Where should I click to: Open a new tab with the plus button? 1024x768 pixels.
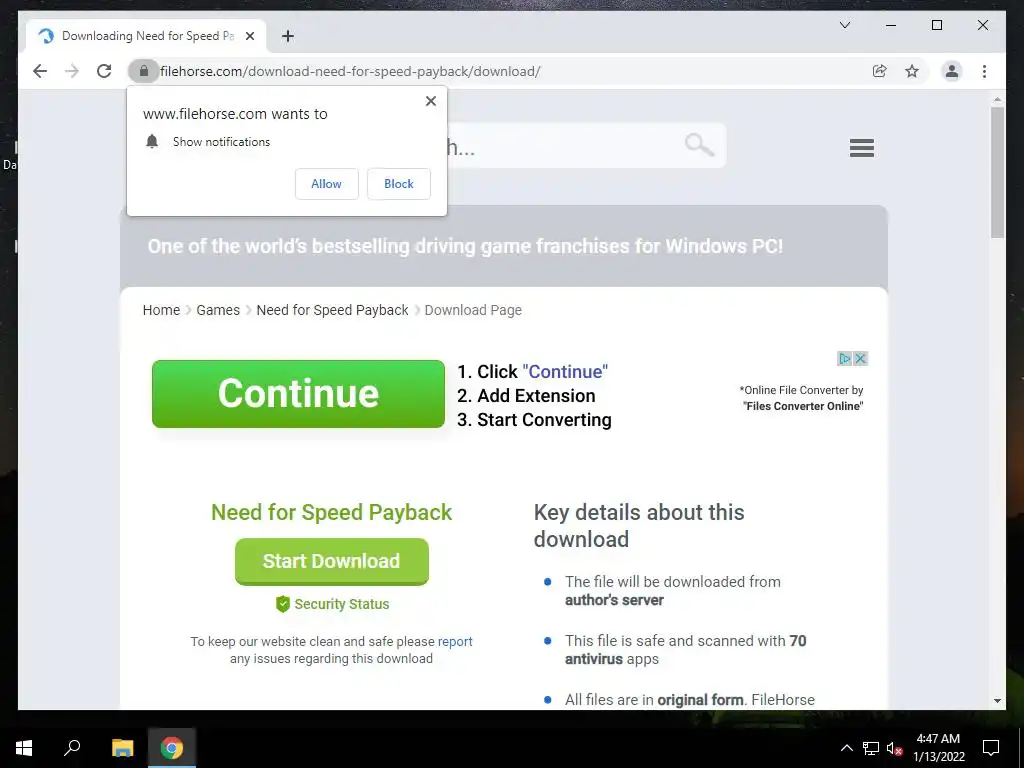(x=288, y=37)
